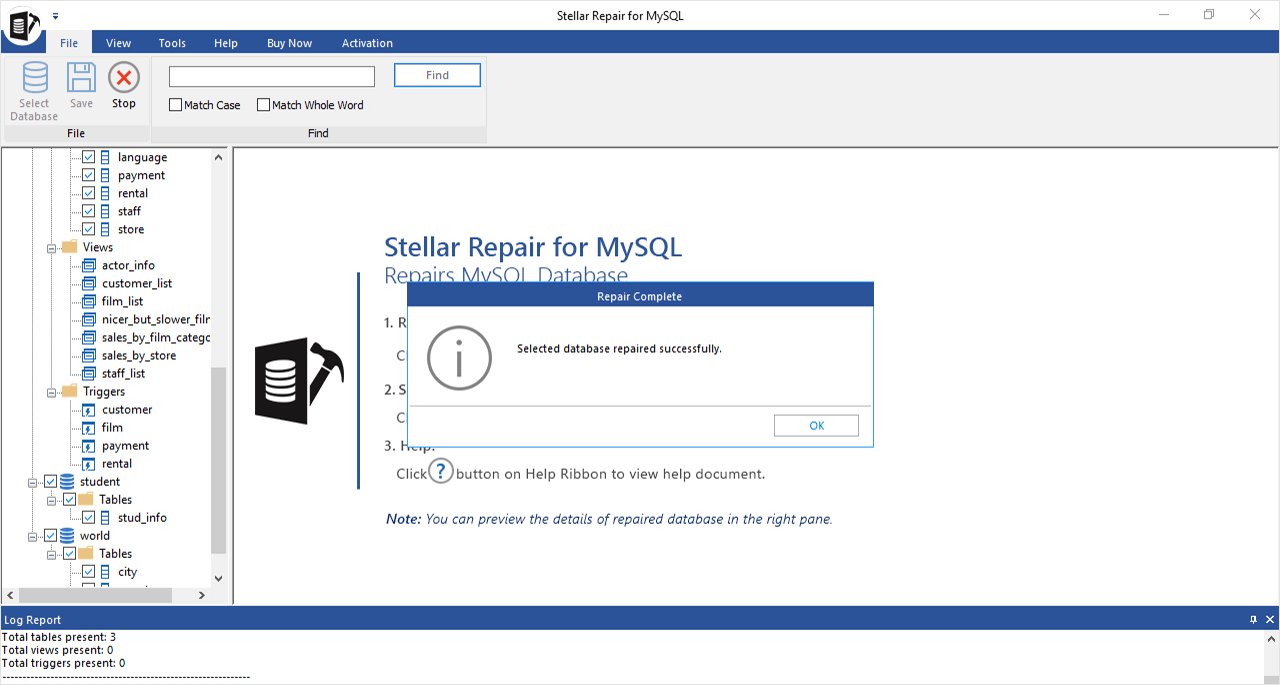Viewport: 1280px width, 685px height.
Task: Click the pin icon on Log Report
Action: coord(1253,620)
